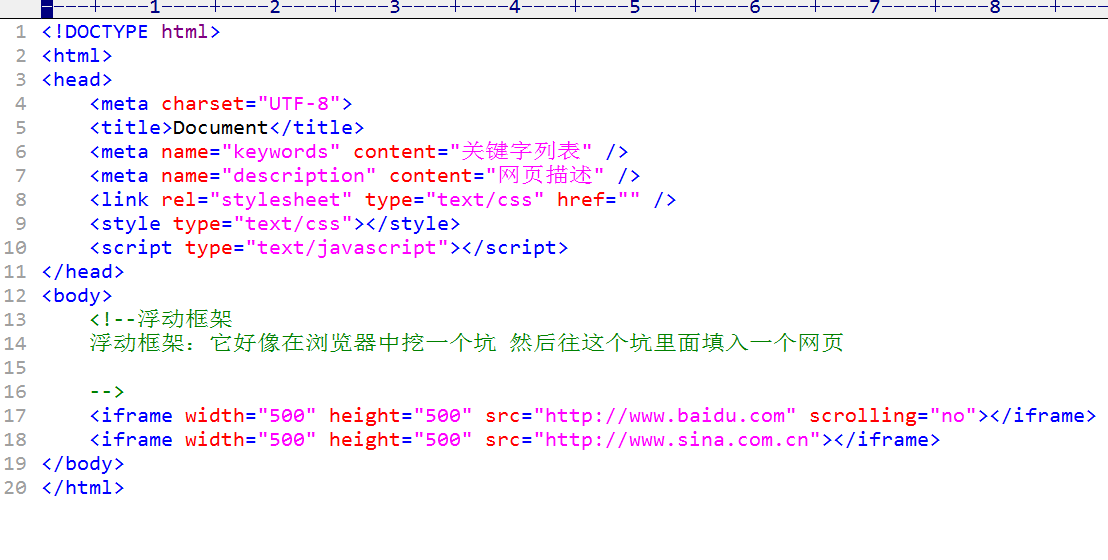
Task: Click the scrolling attribute on line 17
Action: [x=892, y=416]
